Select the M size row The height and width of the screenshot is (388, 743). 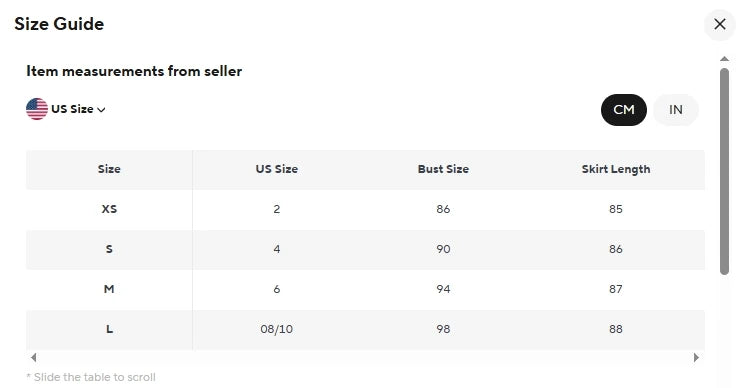coord(365,289)
